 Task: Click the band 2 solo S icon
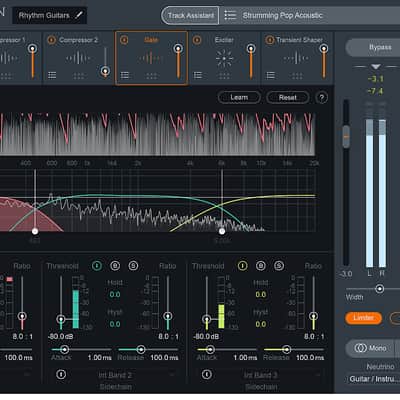133,266
